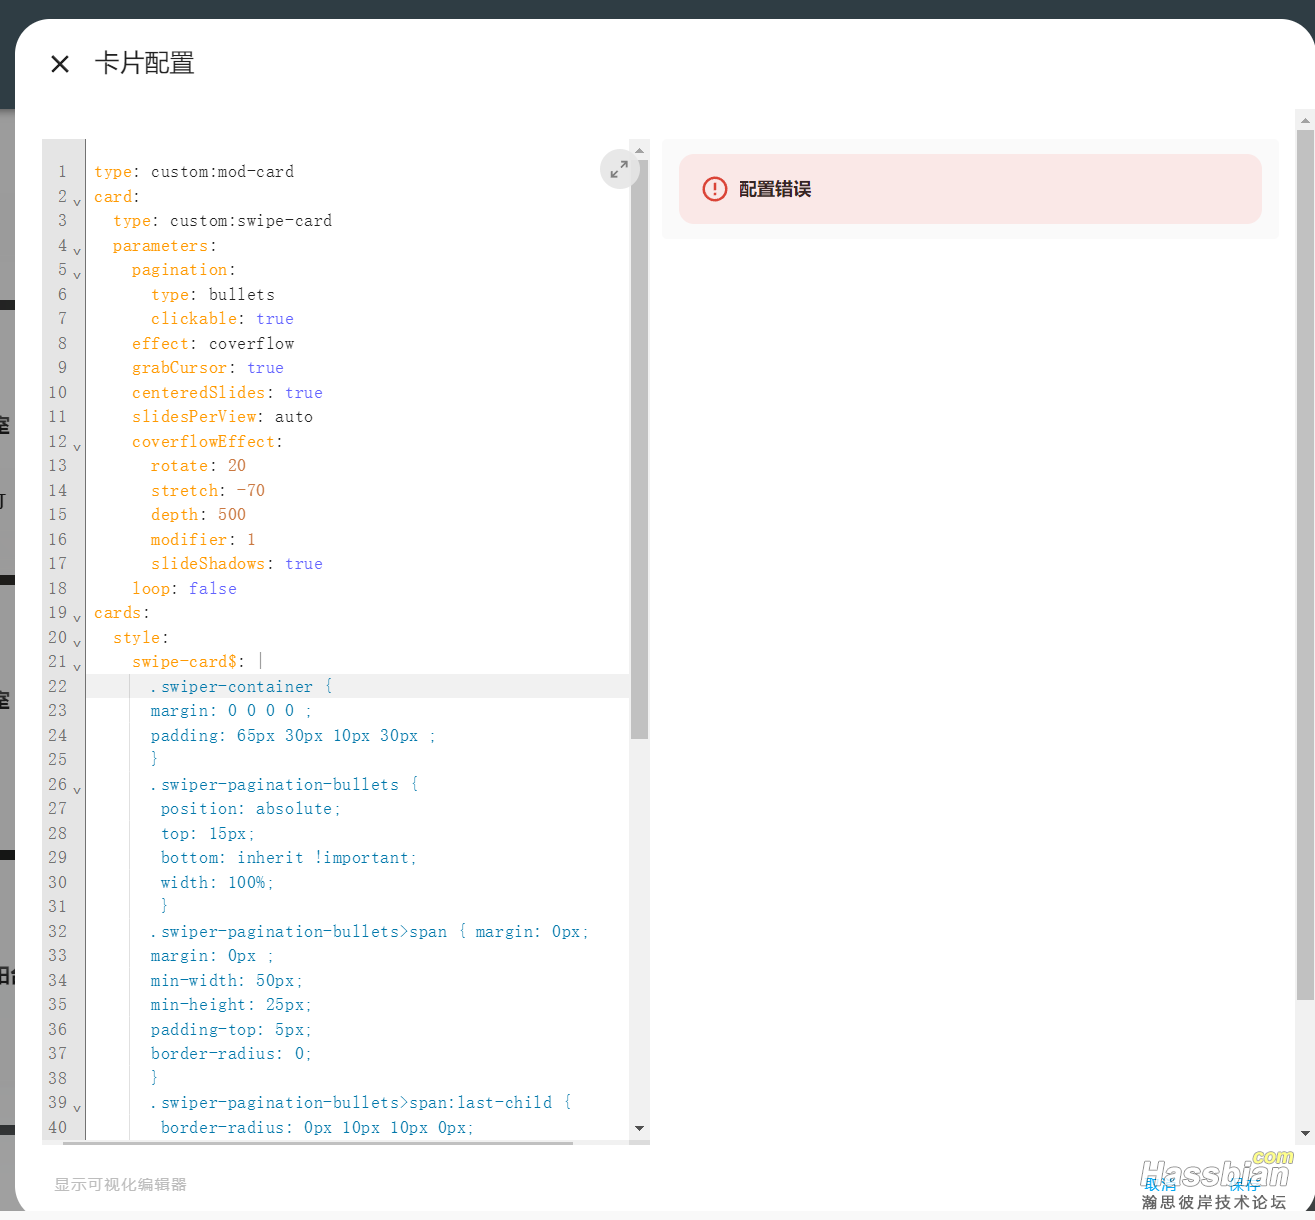This screenshot has height=1220, width=1315.
Task: Fold the 'style:' section on line 20
Action: 77,644
